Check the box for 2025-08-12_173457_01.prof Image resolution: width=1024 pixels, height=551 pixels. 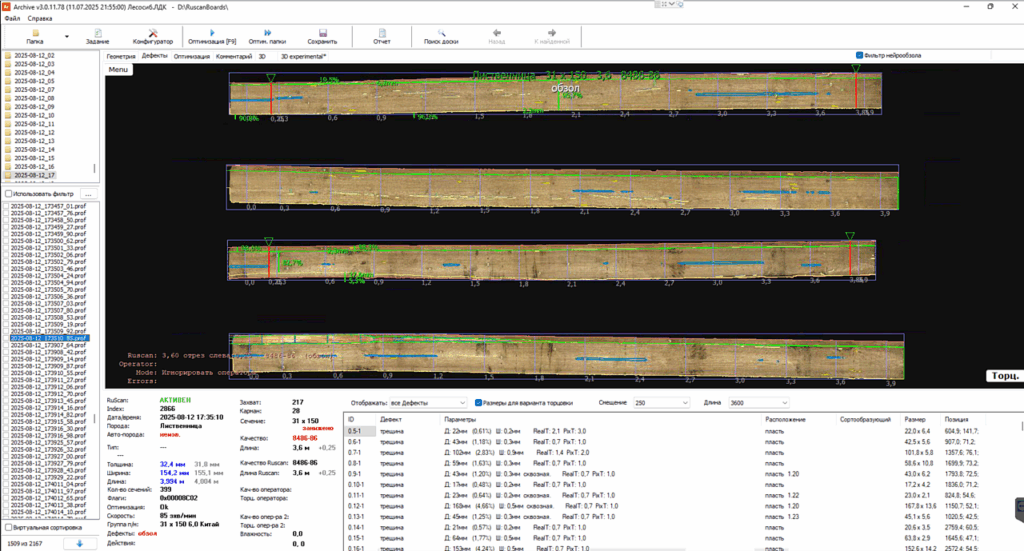[7, 206]
